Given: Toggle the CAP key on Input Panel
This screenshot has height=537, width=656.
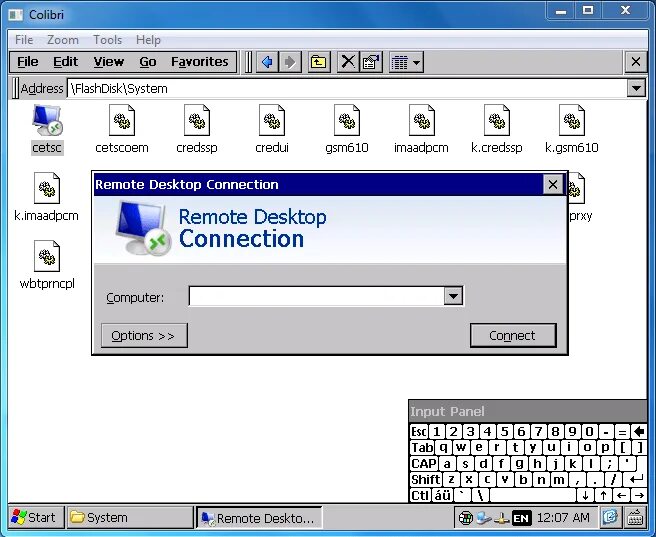Looking at the screenshot, I should pos(423,463).
